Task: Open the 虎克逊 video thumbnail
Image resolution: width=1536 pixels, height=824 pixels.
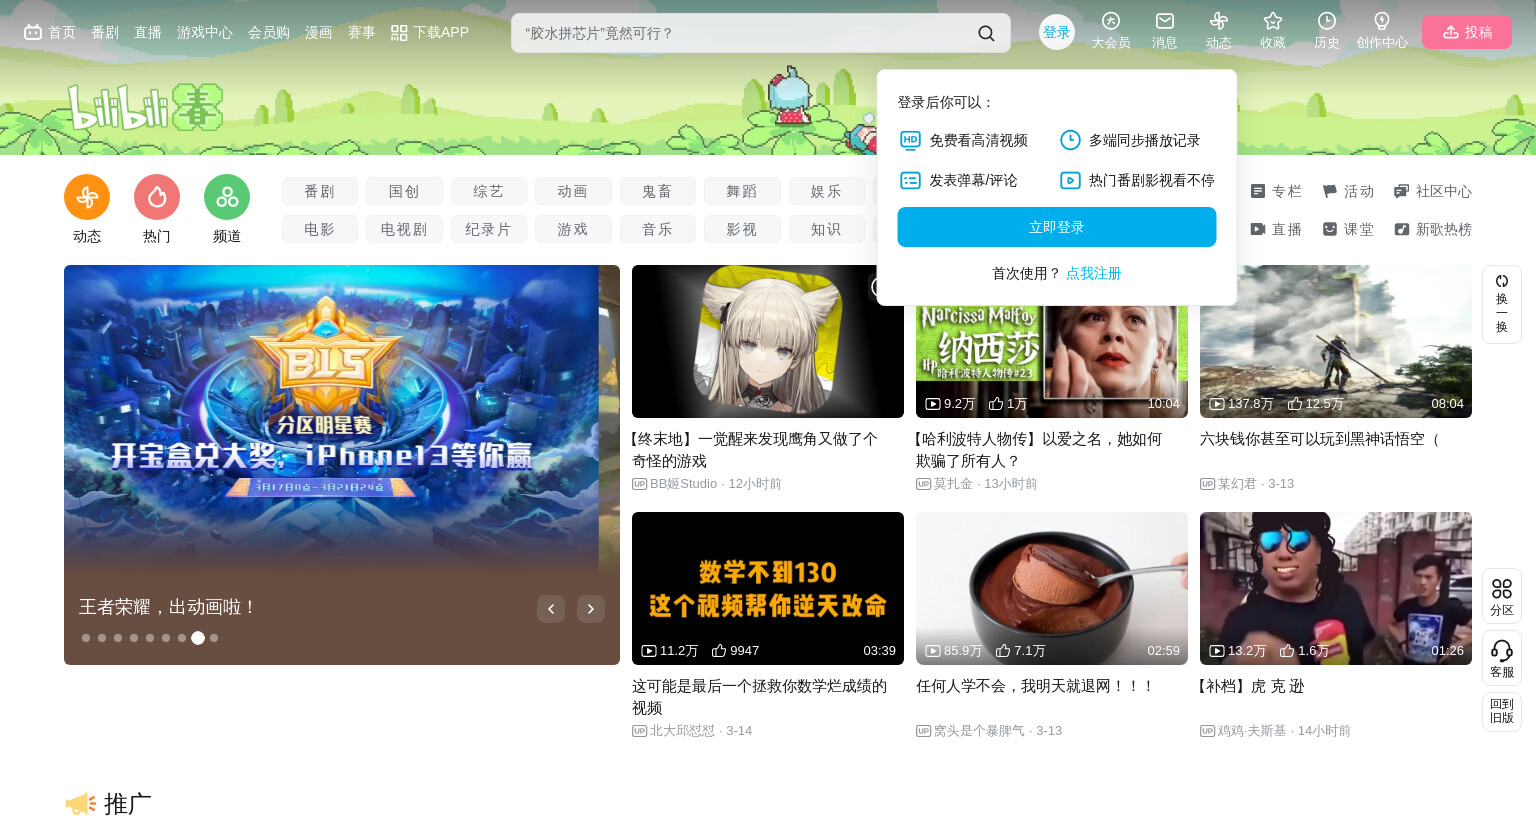Action: (x=1336, y=588)
